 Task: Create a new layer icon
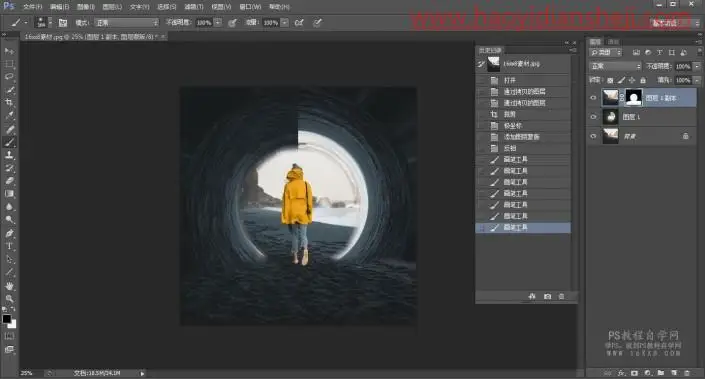click(674, 373)
